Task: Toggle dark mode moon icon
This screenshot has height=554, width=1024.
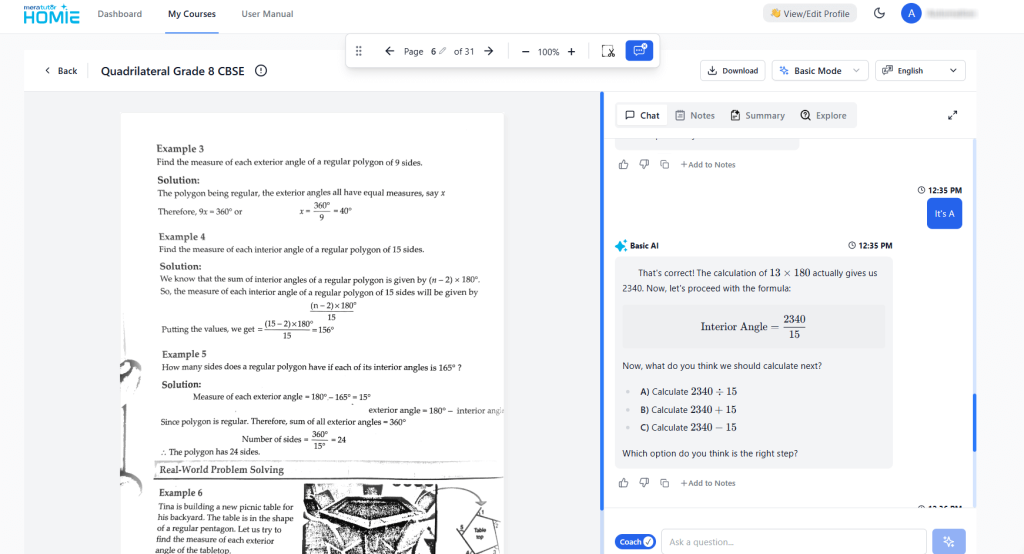Action: (x=879, y=13)
